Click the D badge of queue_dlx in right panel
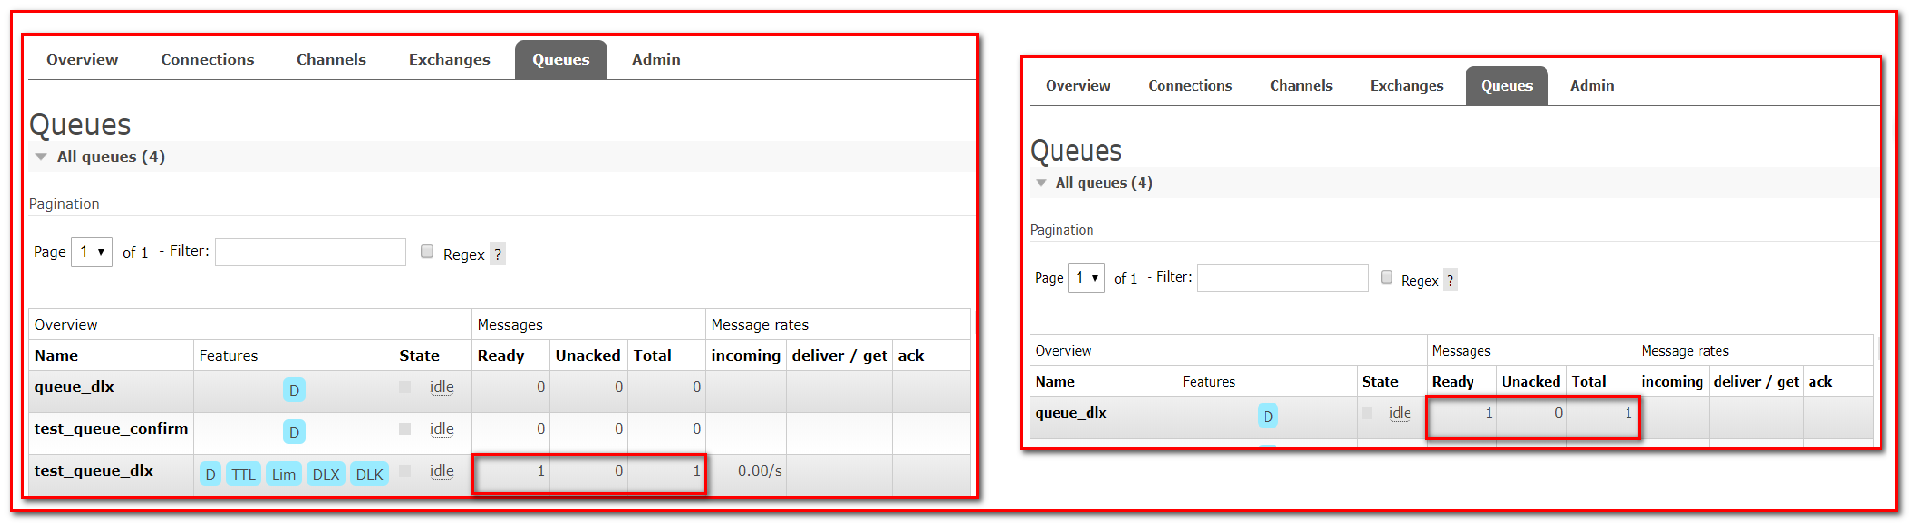This screenshot has height=523, width=1909. pyautogui.click(x=1268, y=416)
